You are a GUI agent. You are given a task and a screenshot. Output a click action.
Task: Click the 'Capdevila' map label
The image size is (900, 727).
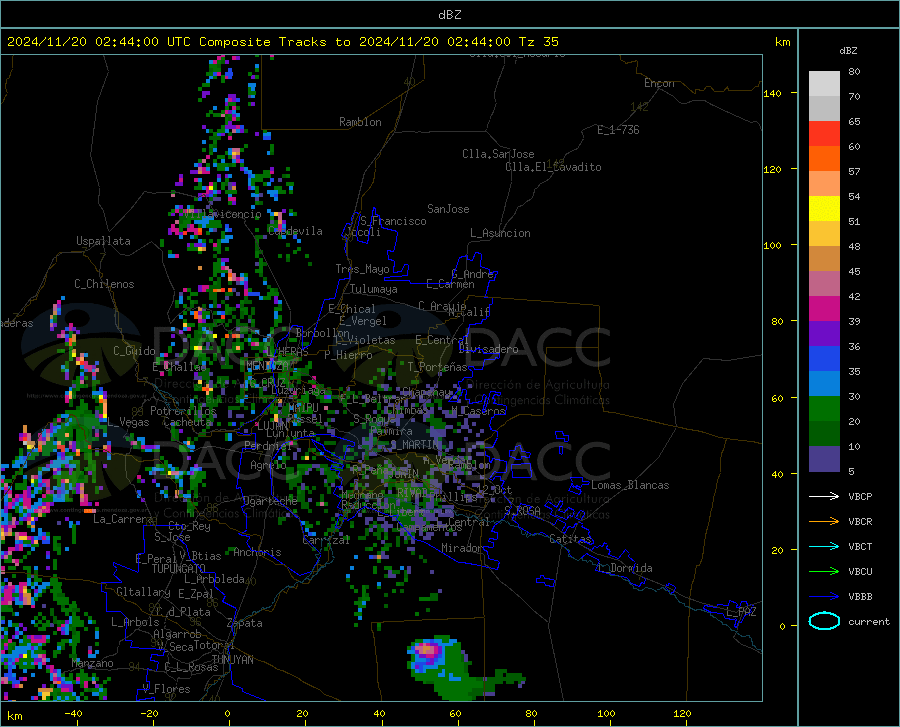295,231
